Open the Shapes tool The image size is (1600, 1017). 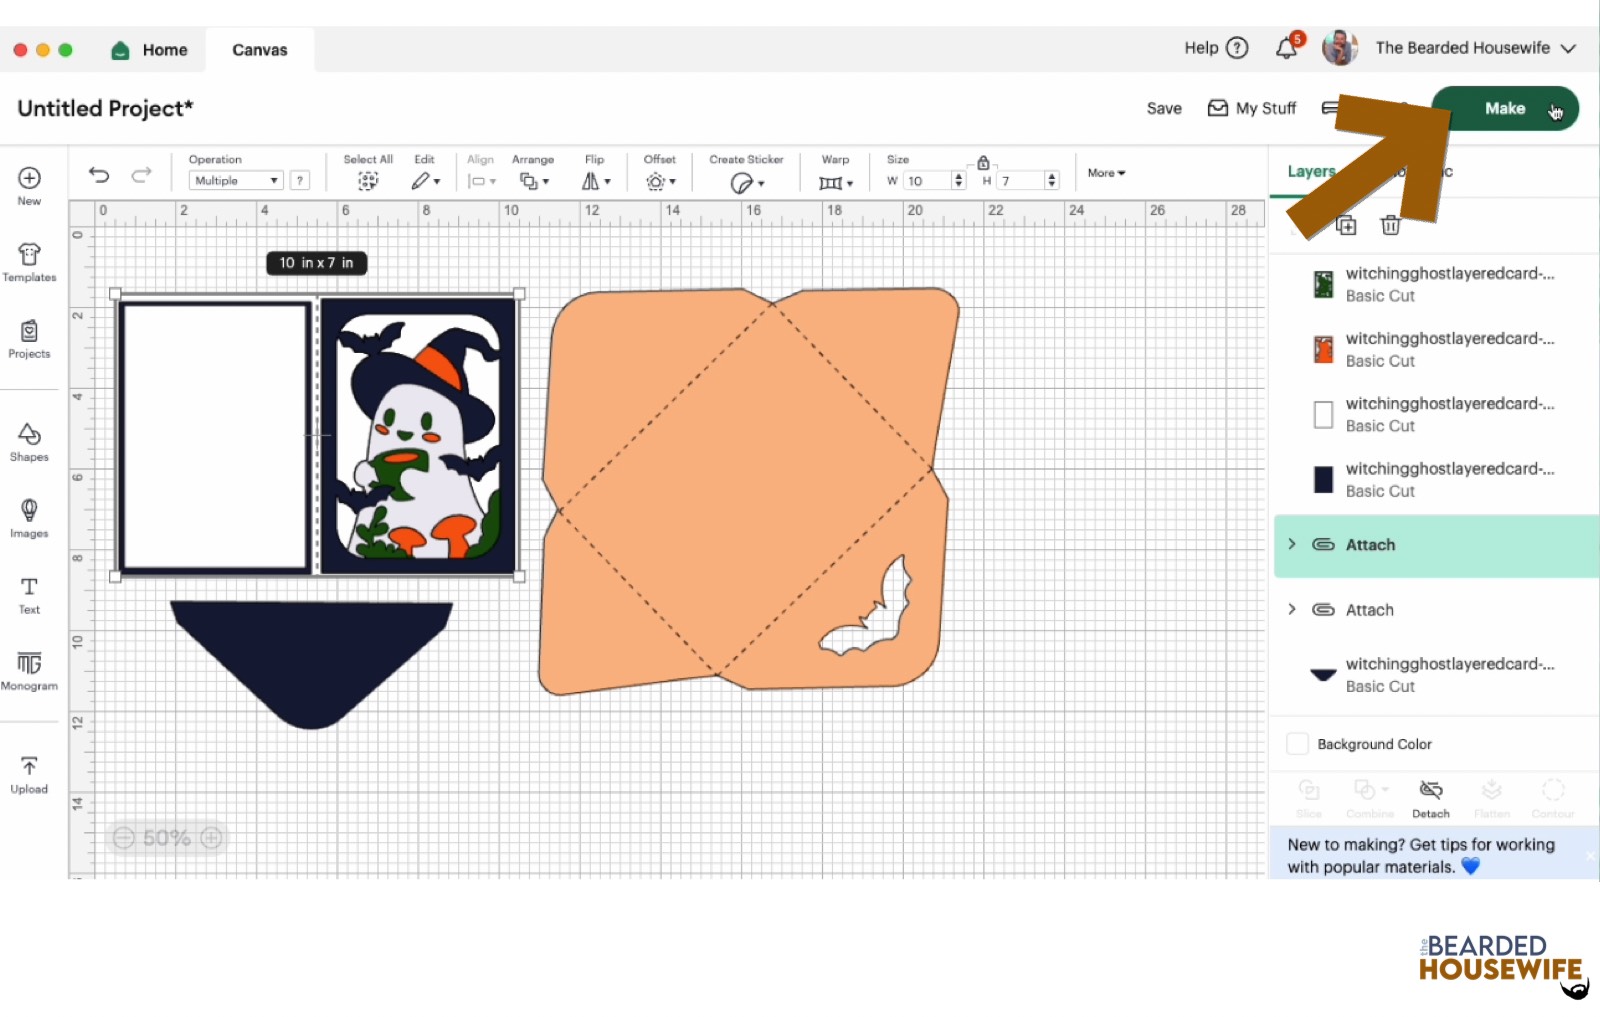pos(29,442)
